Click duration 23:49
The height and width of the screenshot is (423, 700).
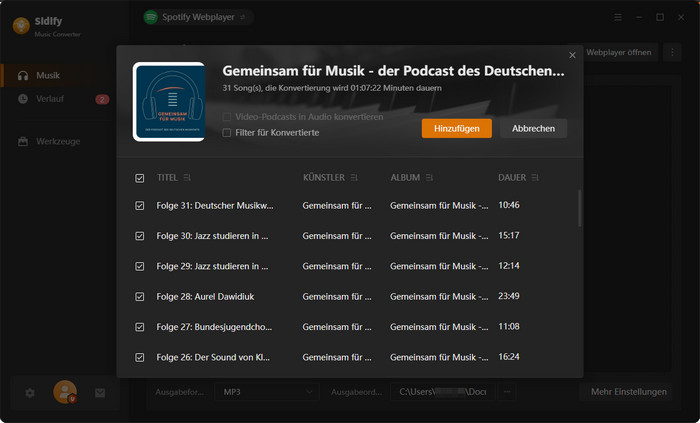point(509,296)
